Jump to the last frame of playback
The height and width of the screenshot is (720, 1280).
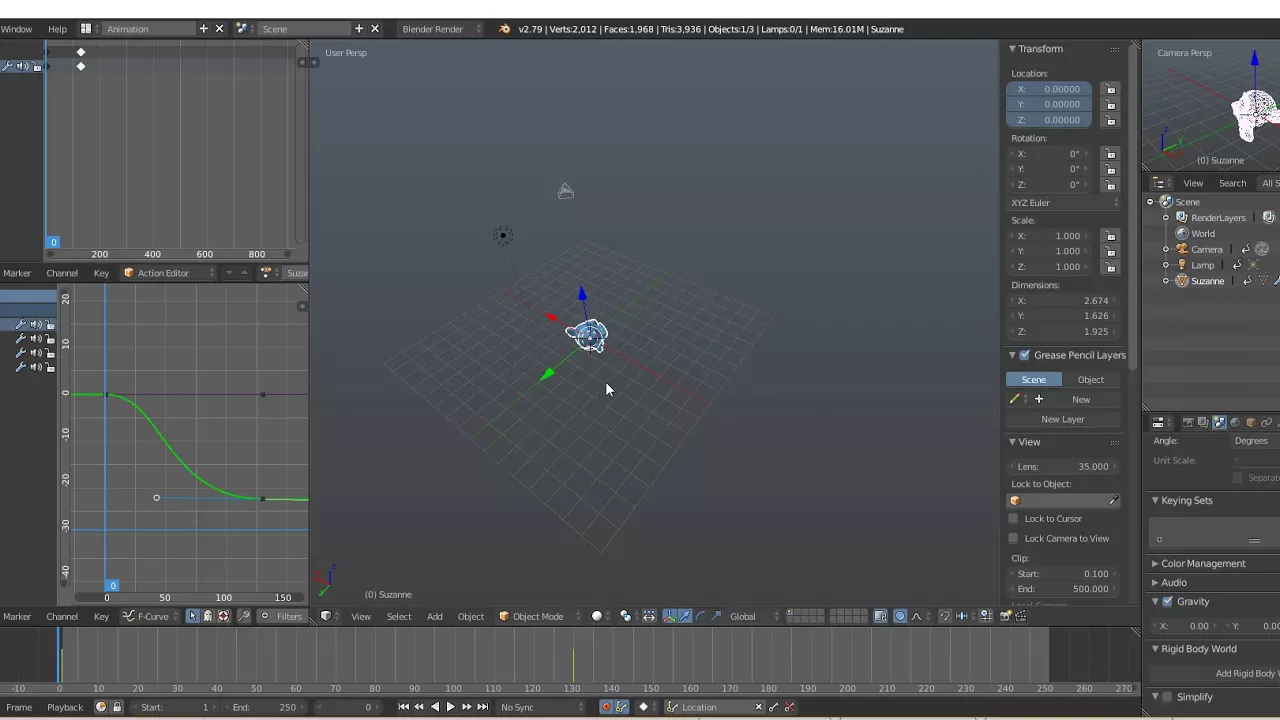pyautogui.click(x=482, y=707)
